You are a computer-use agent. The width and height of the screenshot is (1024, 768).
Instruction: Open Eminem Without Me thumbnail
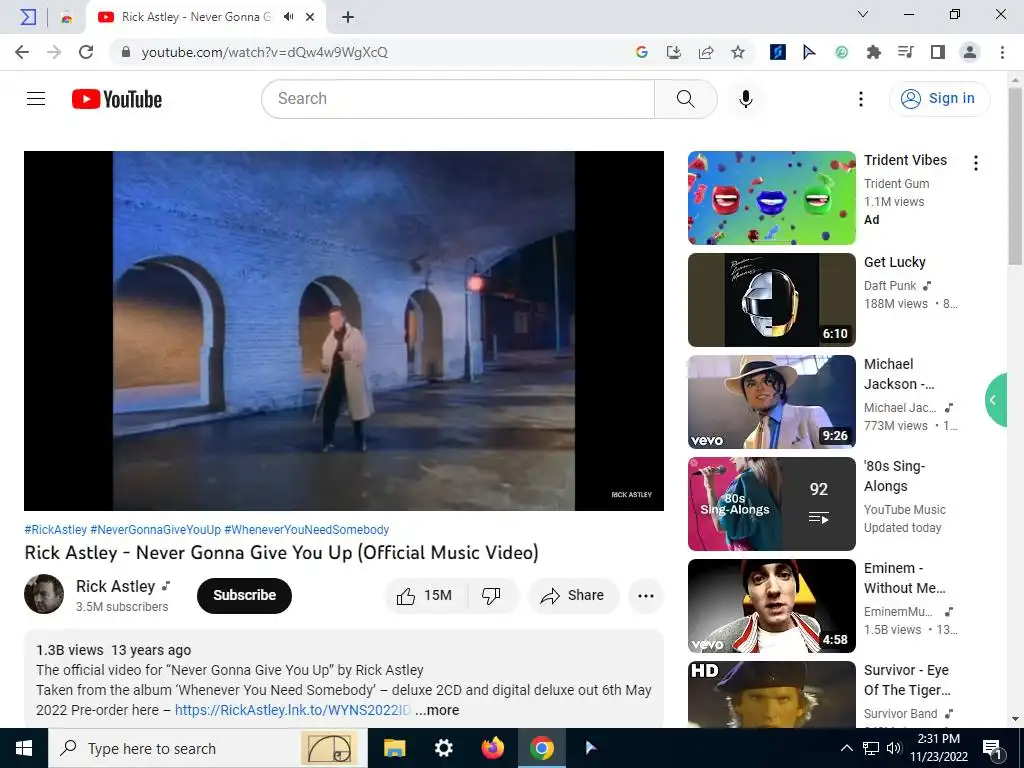click(x=771, y=605)
